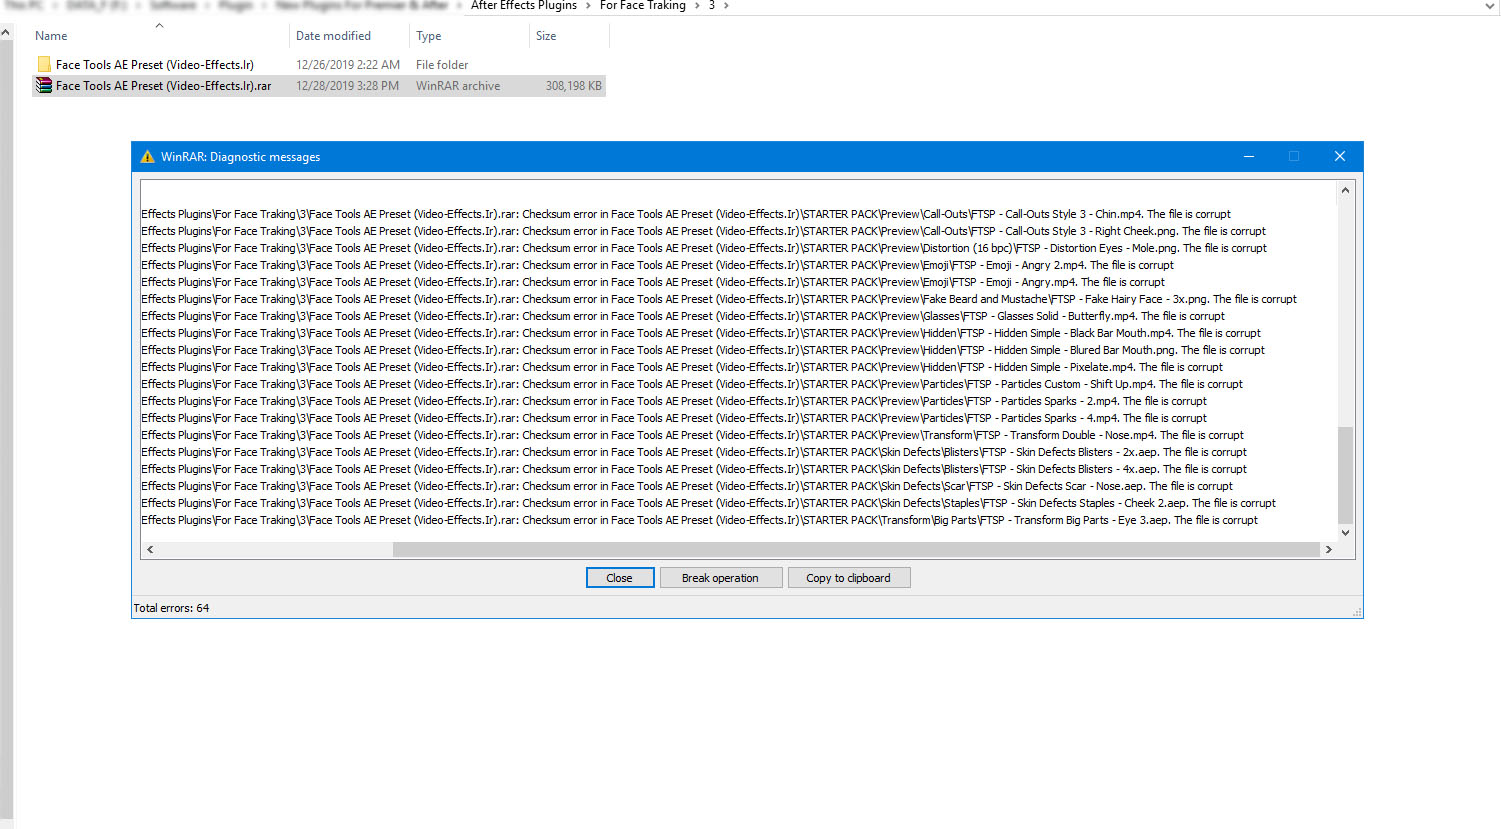Click the Call-Outs Style 3 - Chin.mp4 error line
The width and height of the screenshot is (1501, 829).
click(x=686, y=214)
